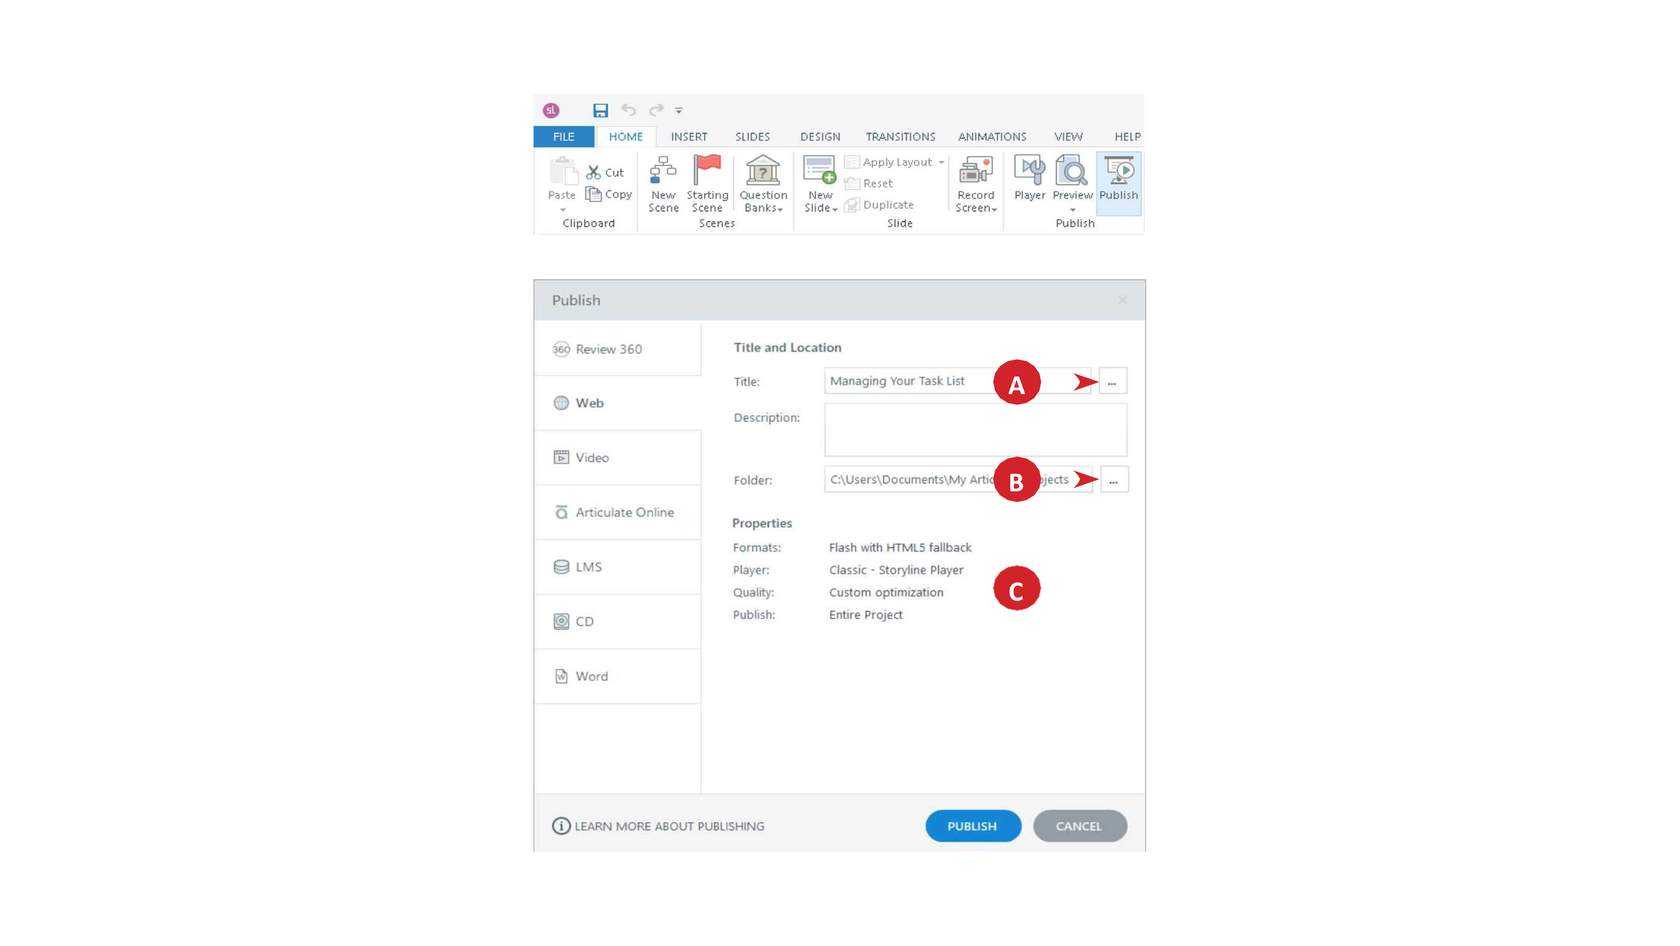The height and width of the screenshot is (946, 1680).
Task: Switch to the HOME ribbon tab
Action: pyautogui.click(x=626, y=137)
